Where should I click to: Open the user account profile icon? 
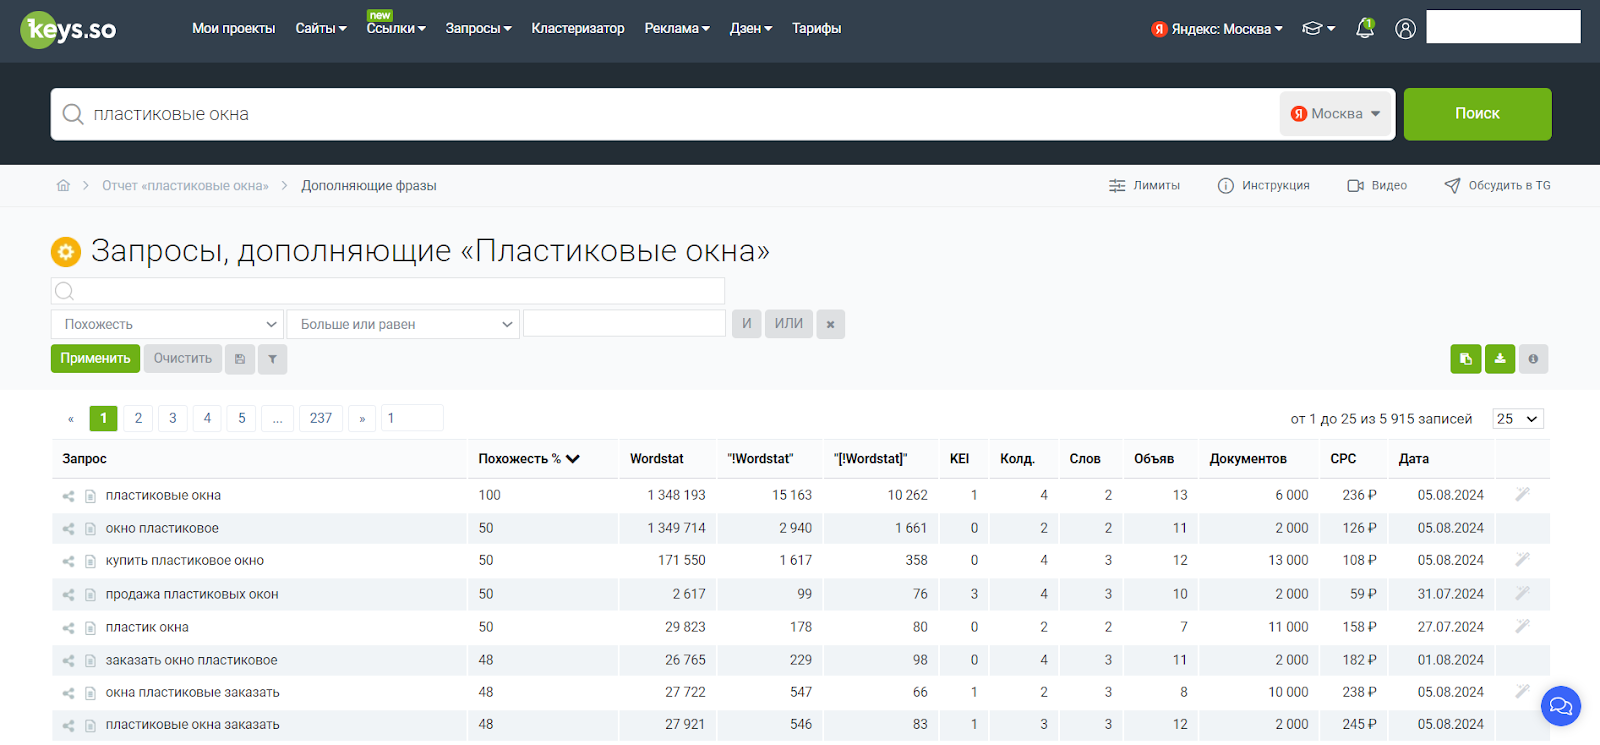tap(1405, 29)
